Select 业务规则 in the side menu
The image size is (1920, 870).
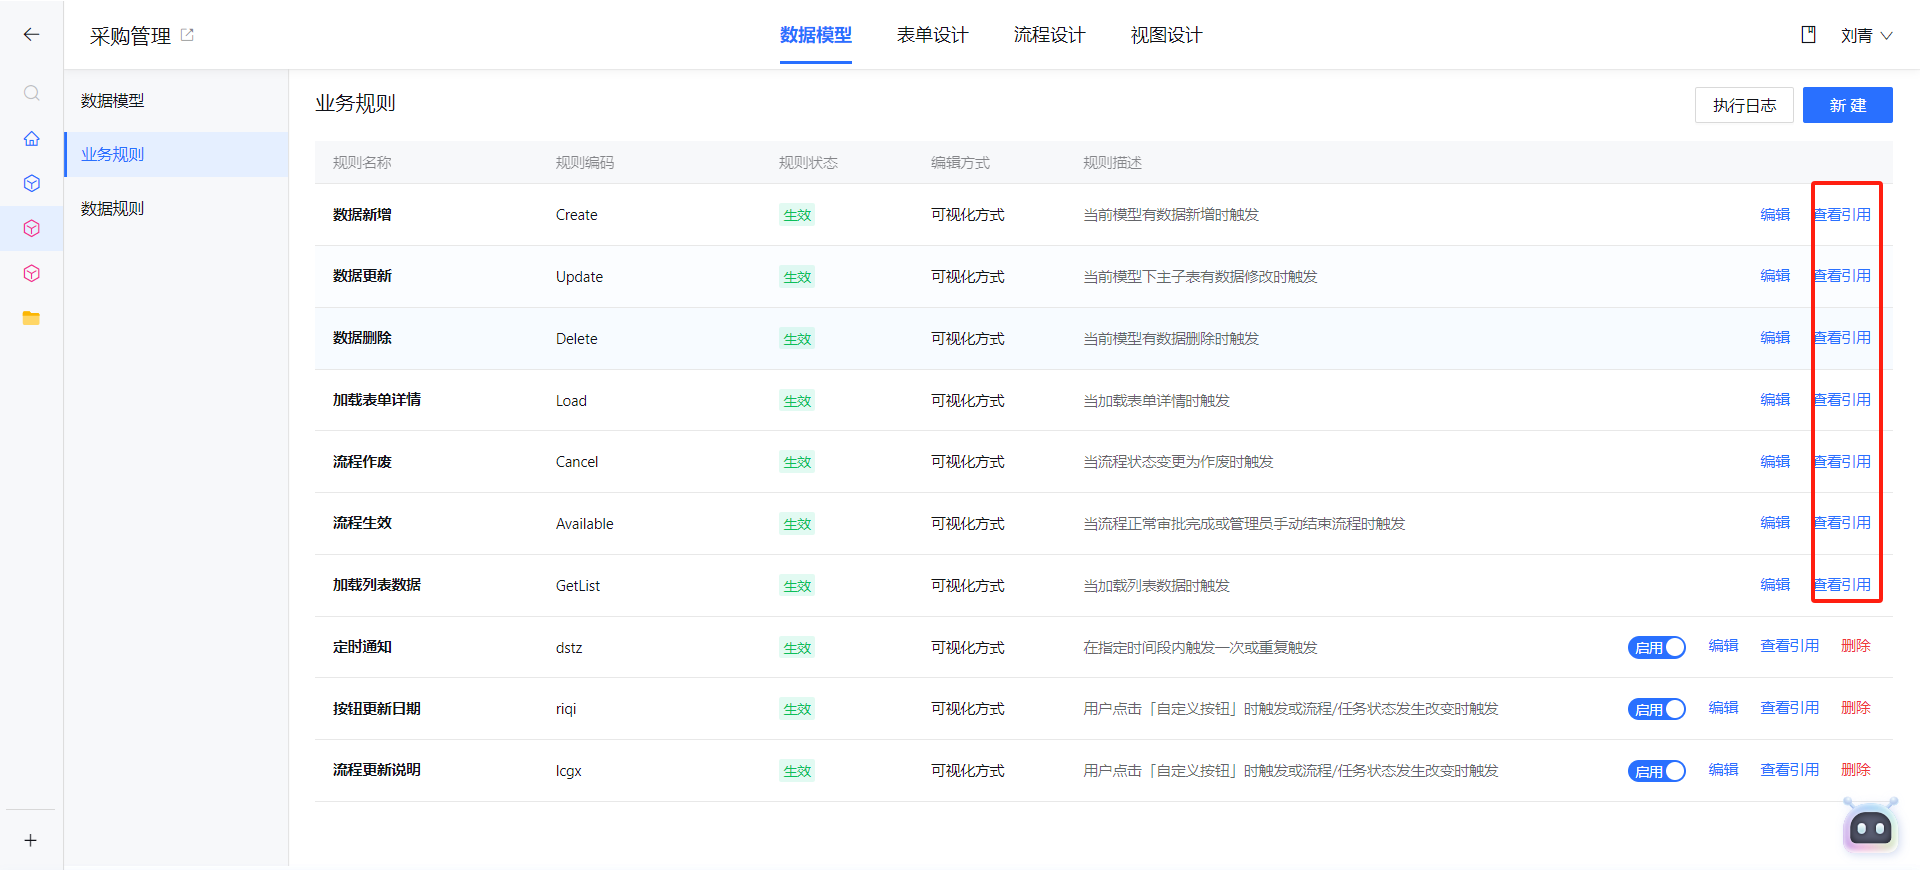[176, 154]
